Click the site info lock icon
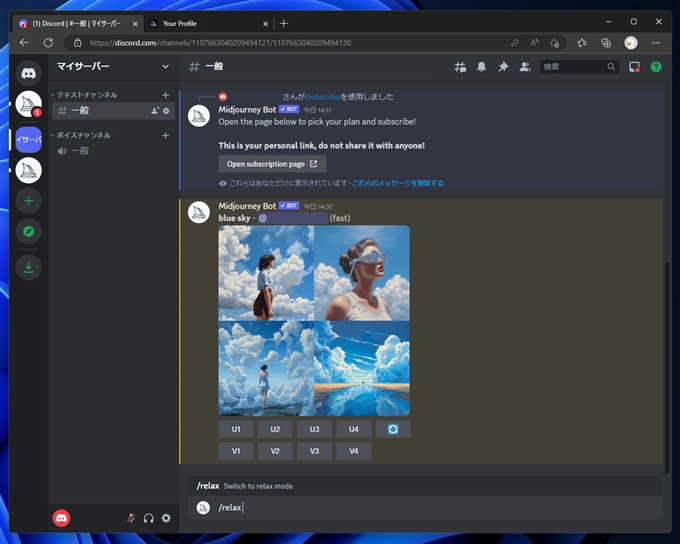Viewport: 680px width, 544px height. (x=78, y=43)
